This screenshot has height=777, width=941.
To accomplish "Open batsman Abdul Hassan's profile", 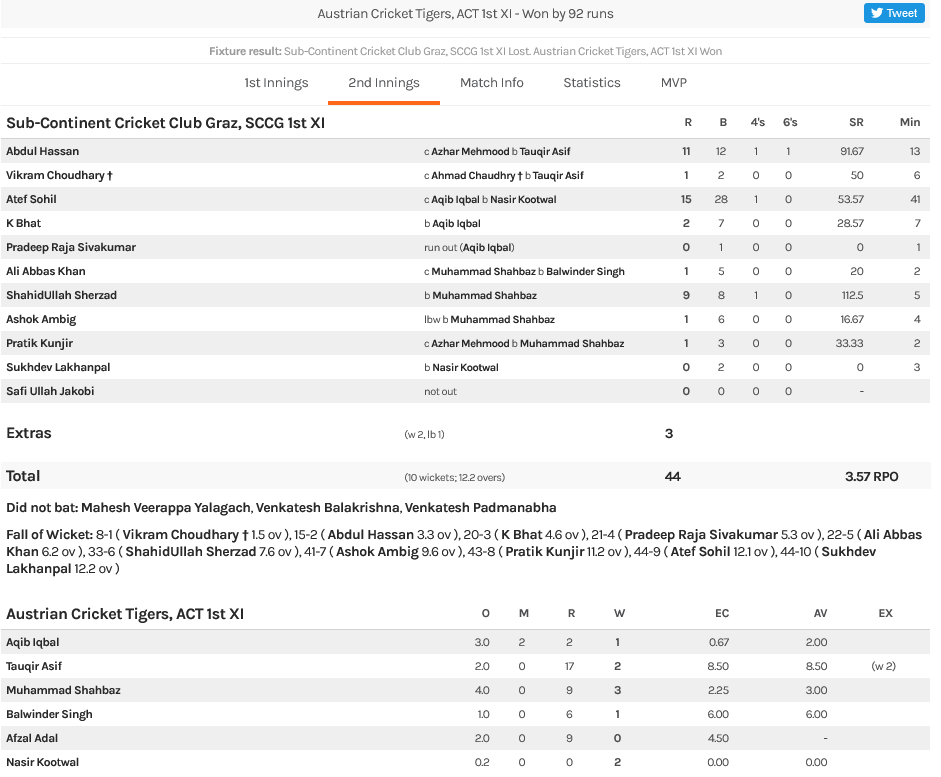I will (x=43, y=151).
